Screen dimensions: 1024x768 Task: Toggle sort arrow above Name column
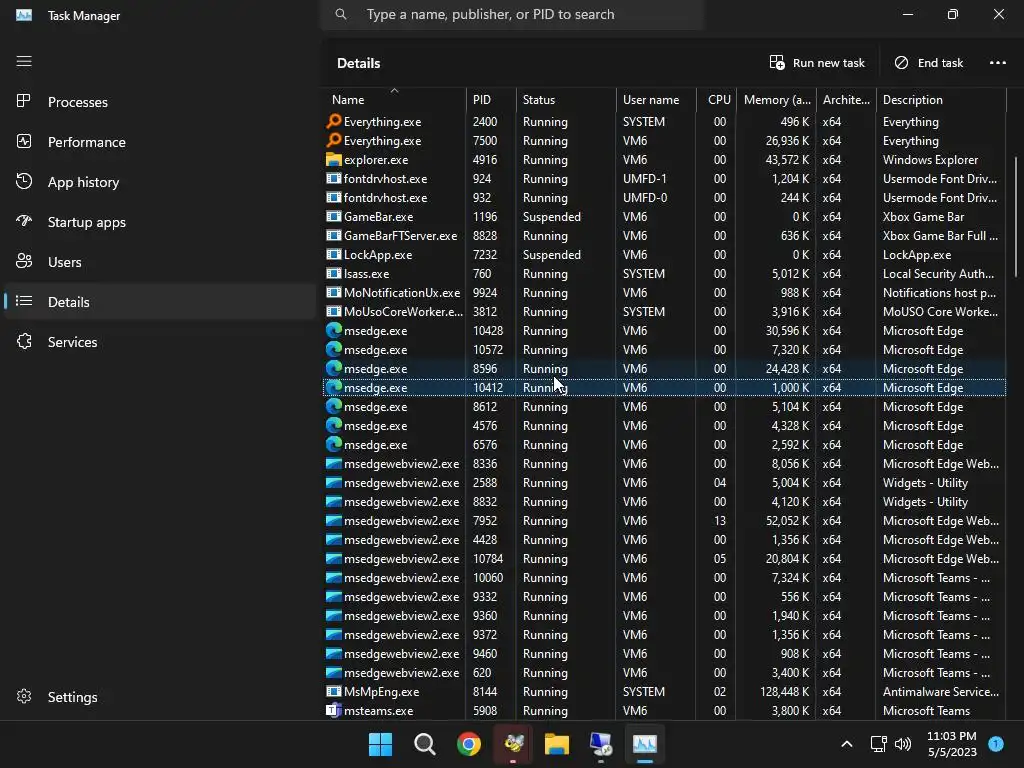tap(394, 90)
